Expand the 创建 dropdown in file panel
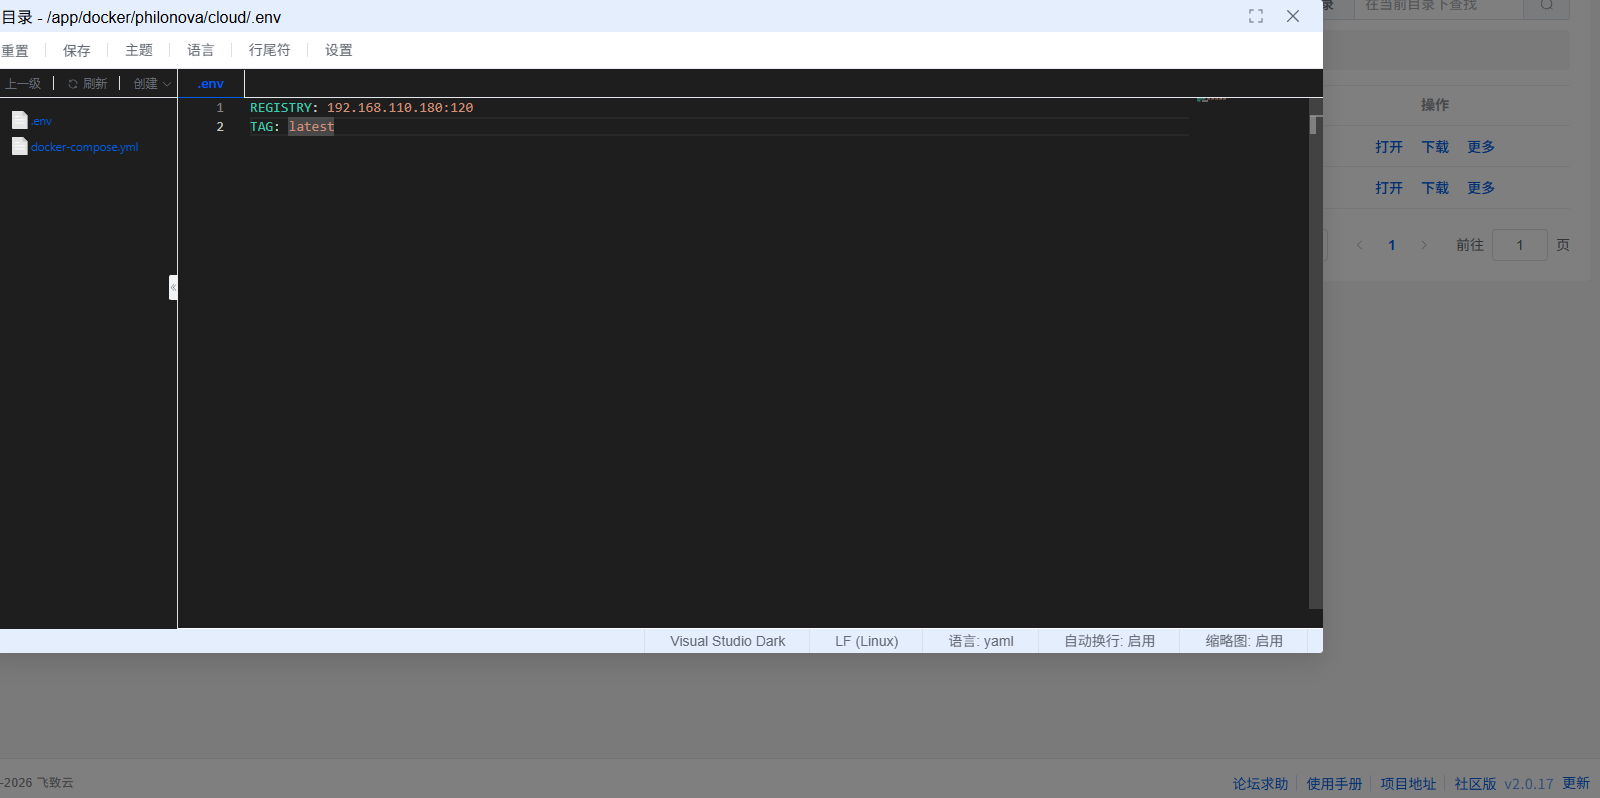This screenshot has height=798, width=1600. pyautogui.click(x=152, y=84)
